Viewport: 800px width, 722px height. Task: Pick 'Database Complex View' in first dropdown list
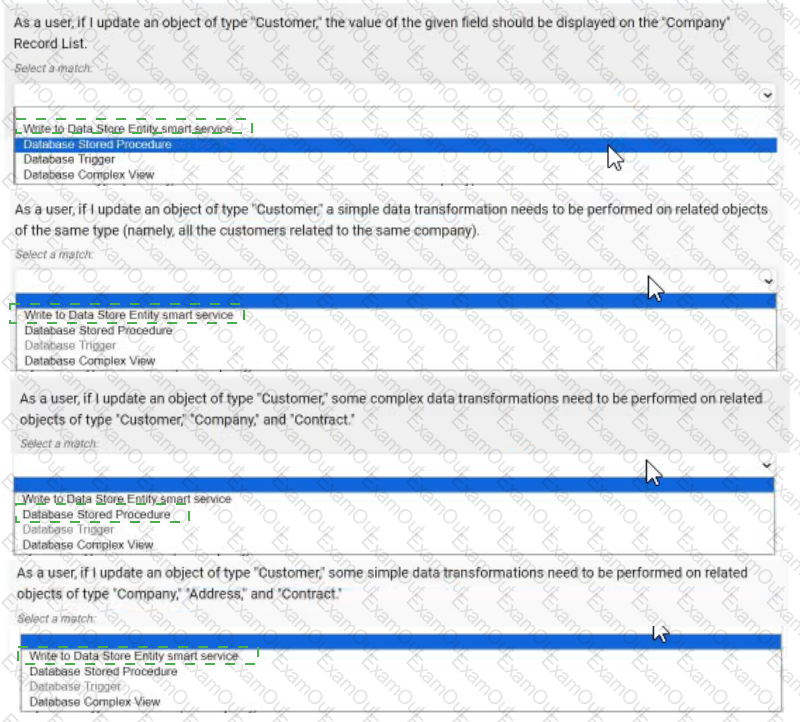(x=88, y=175)
